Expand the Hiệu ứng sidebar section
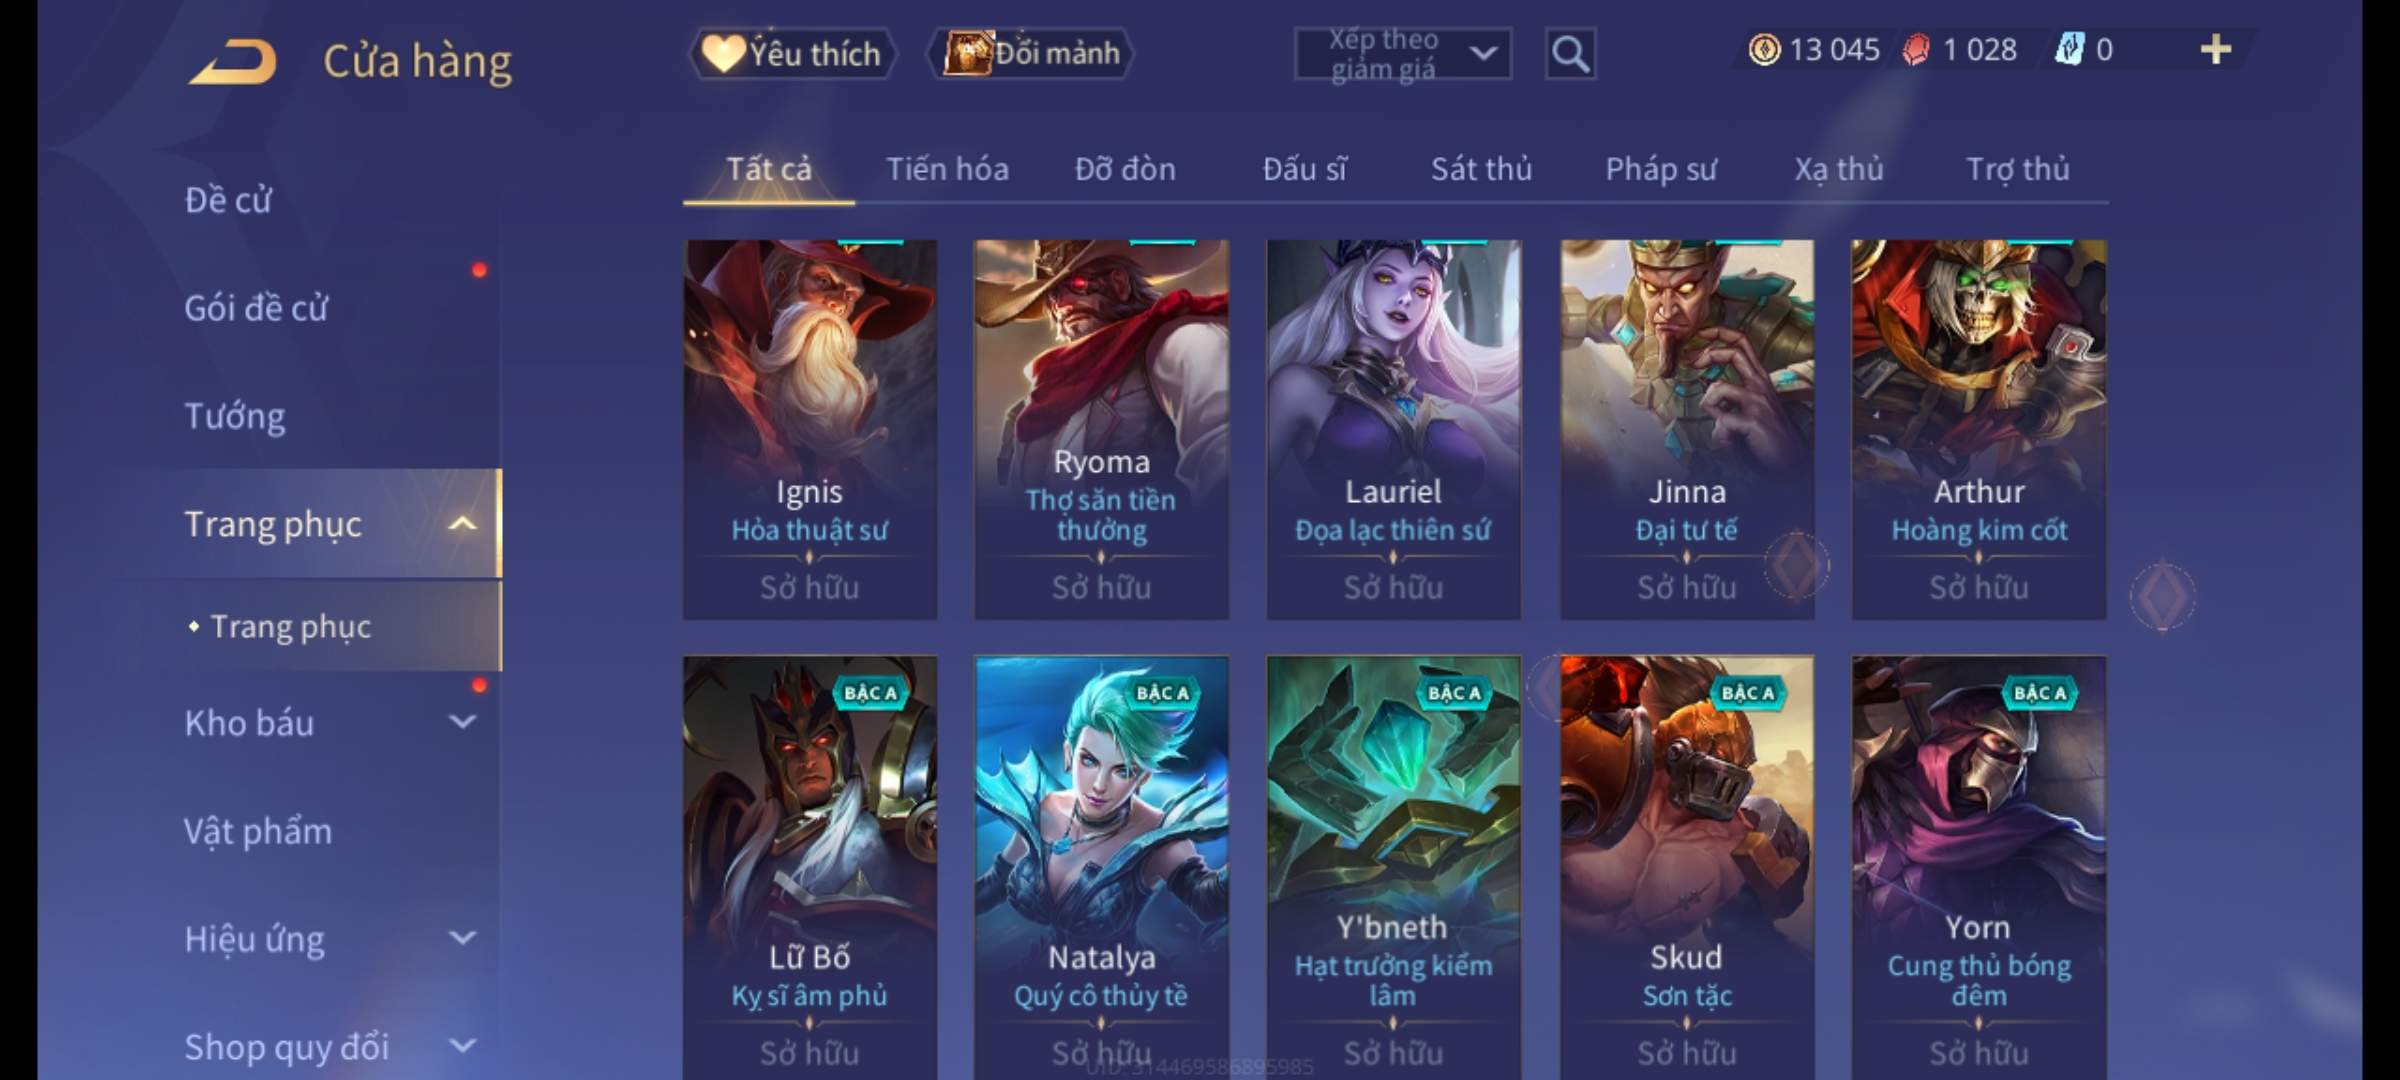 click(x=462, y=937)
